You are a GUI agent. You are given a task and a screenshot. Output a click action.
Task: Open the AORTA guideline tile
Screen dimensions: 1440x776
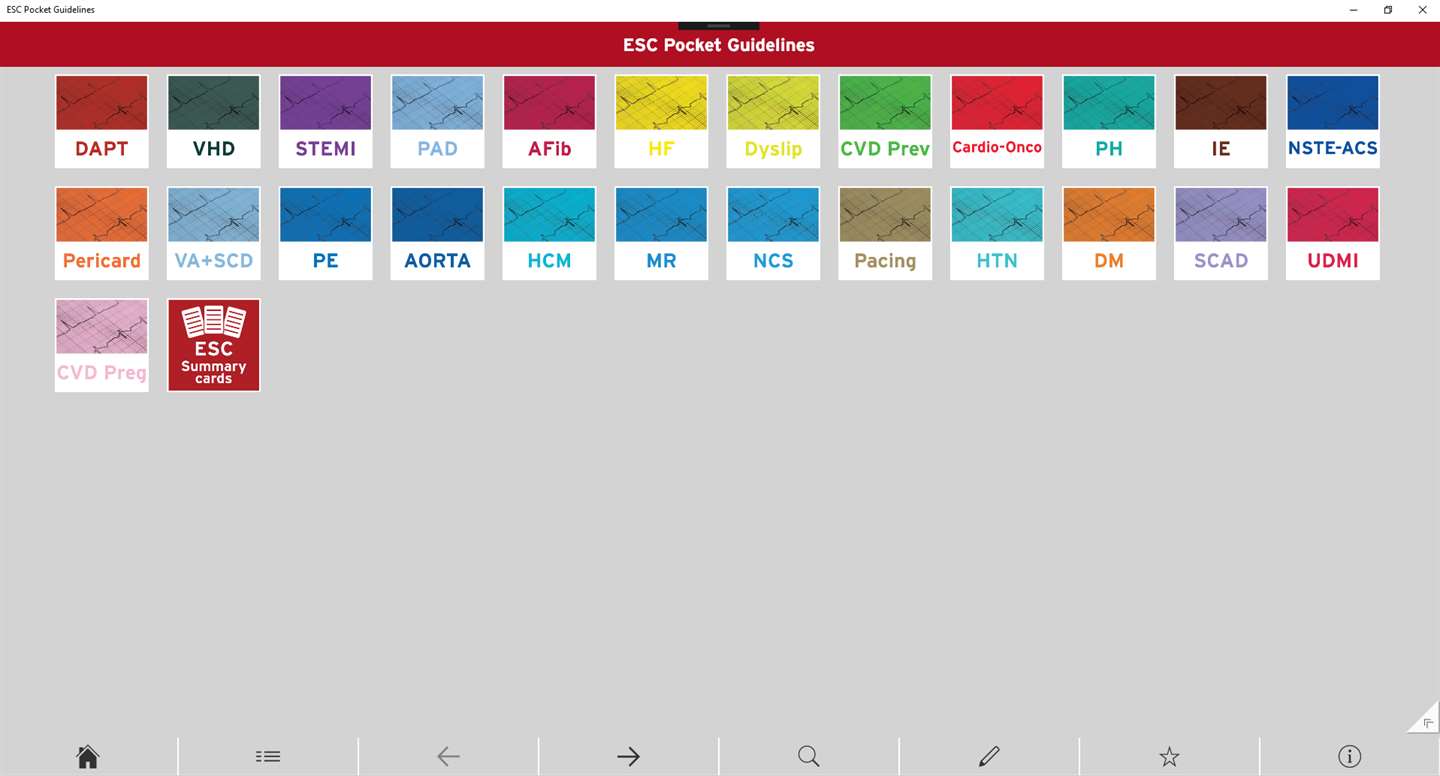438,234
